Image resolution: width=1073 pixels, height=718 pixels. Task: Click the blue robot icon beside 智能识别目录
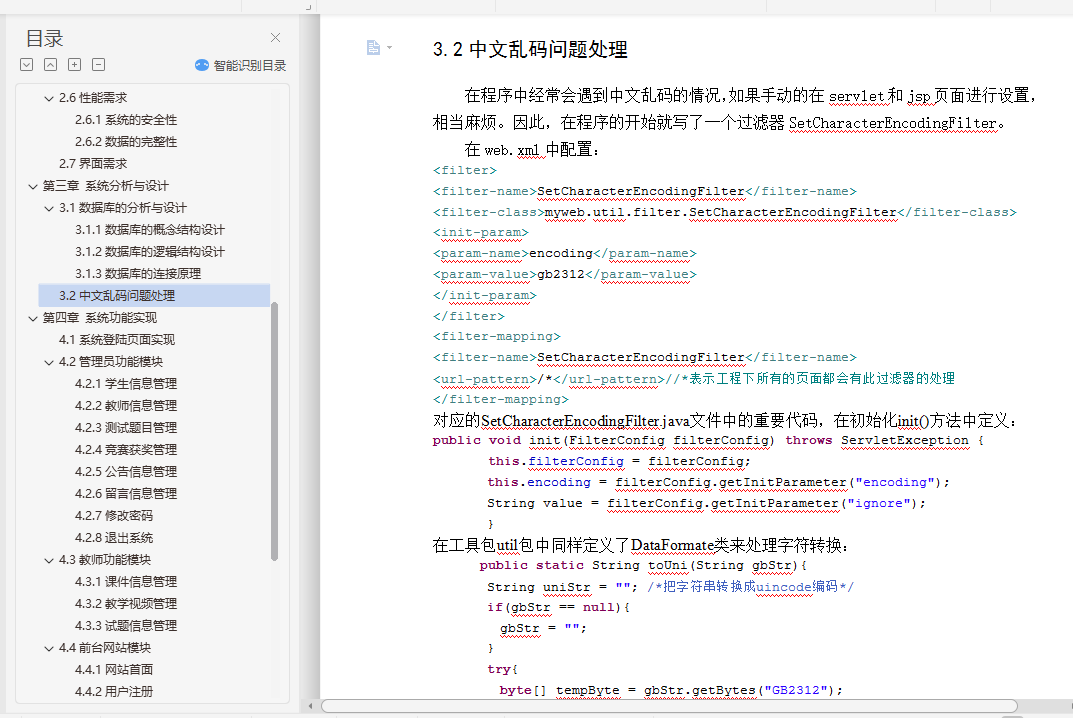[202, 65]
